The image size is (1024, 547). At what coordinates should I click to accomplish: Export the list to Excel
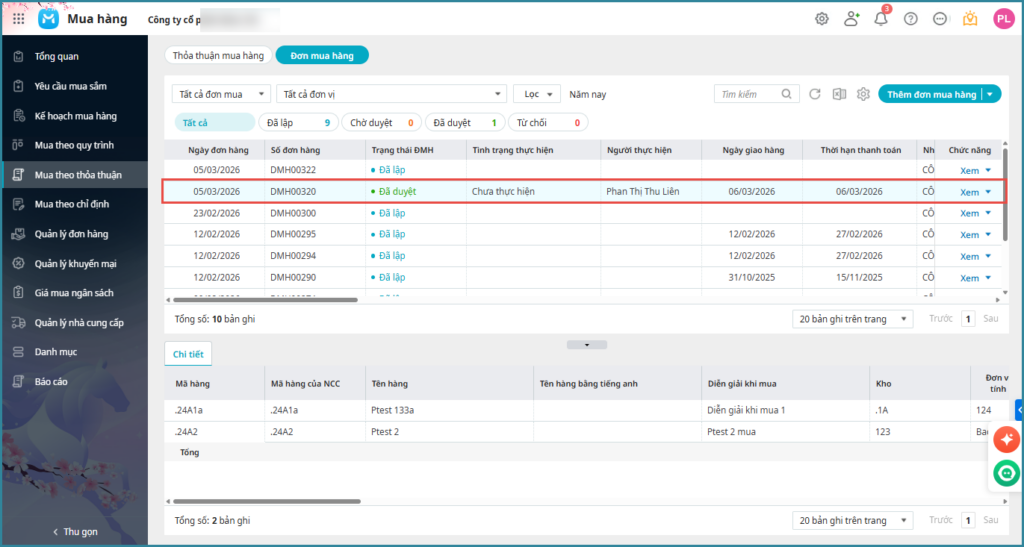point(839,94)
